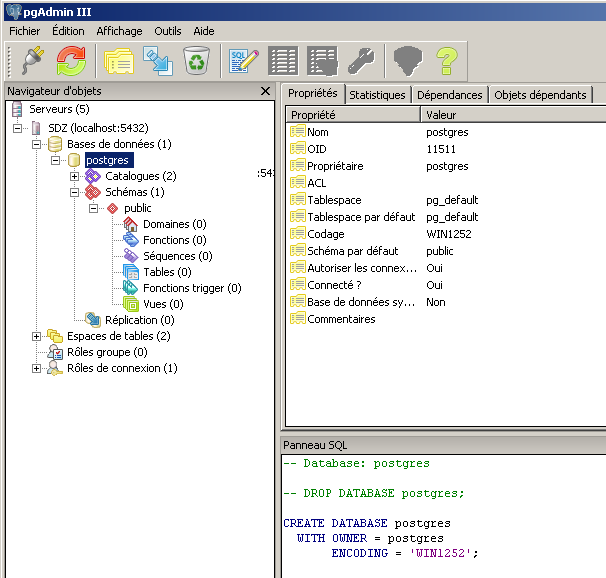Open the Affichage menu
Viewport: 606px width, 578px height.
click(x=119, y=31)
